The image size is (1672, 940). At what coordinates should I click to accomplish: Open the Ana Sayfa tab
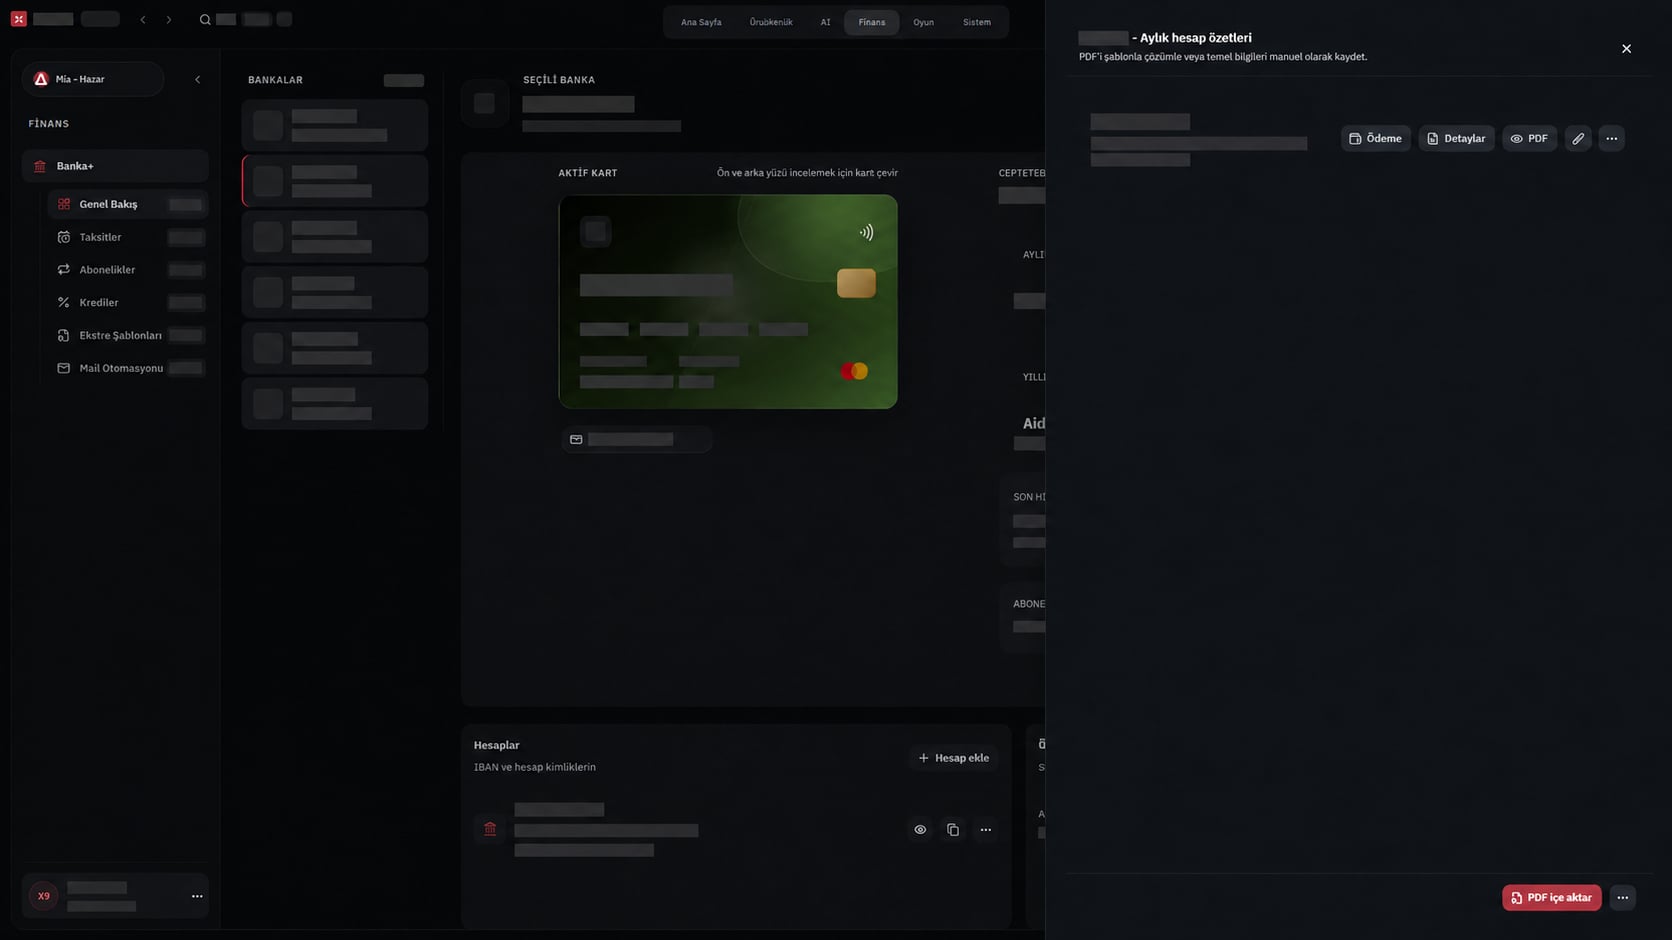click(701, 22)
